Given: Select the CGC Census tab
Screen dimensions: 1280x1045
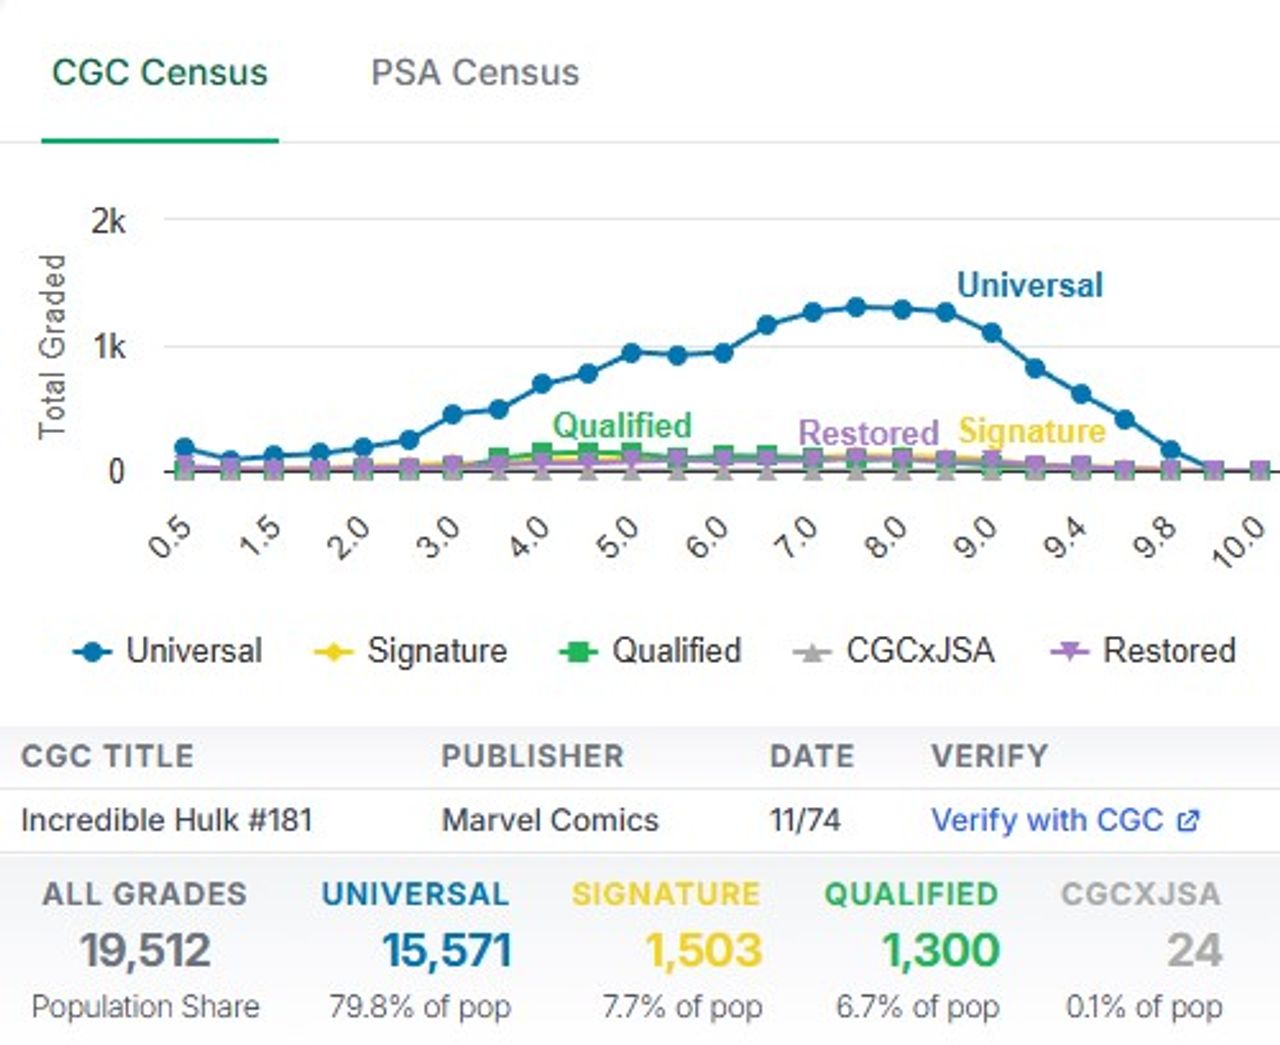Looking at the screenshot, I should pyautogui.click(x=160, y=73).
